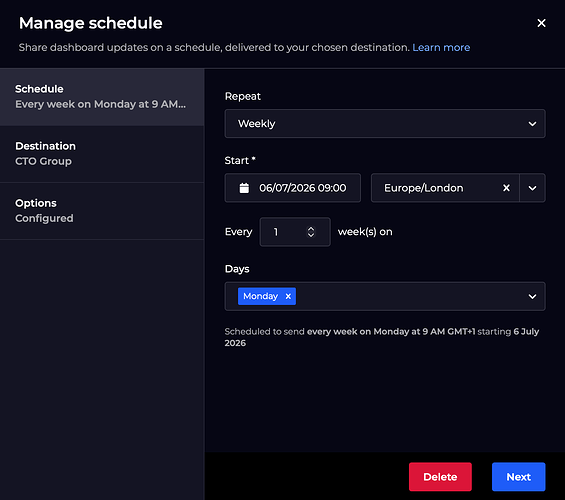Image resolution: width=565 pixels, height=500 pixels.
Task: Close the Manage schedule dialog
Action: pos(541,23)
